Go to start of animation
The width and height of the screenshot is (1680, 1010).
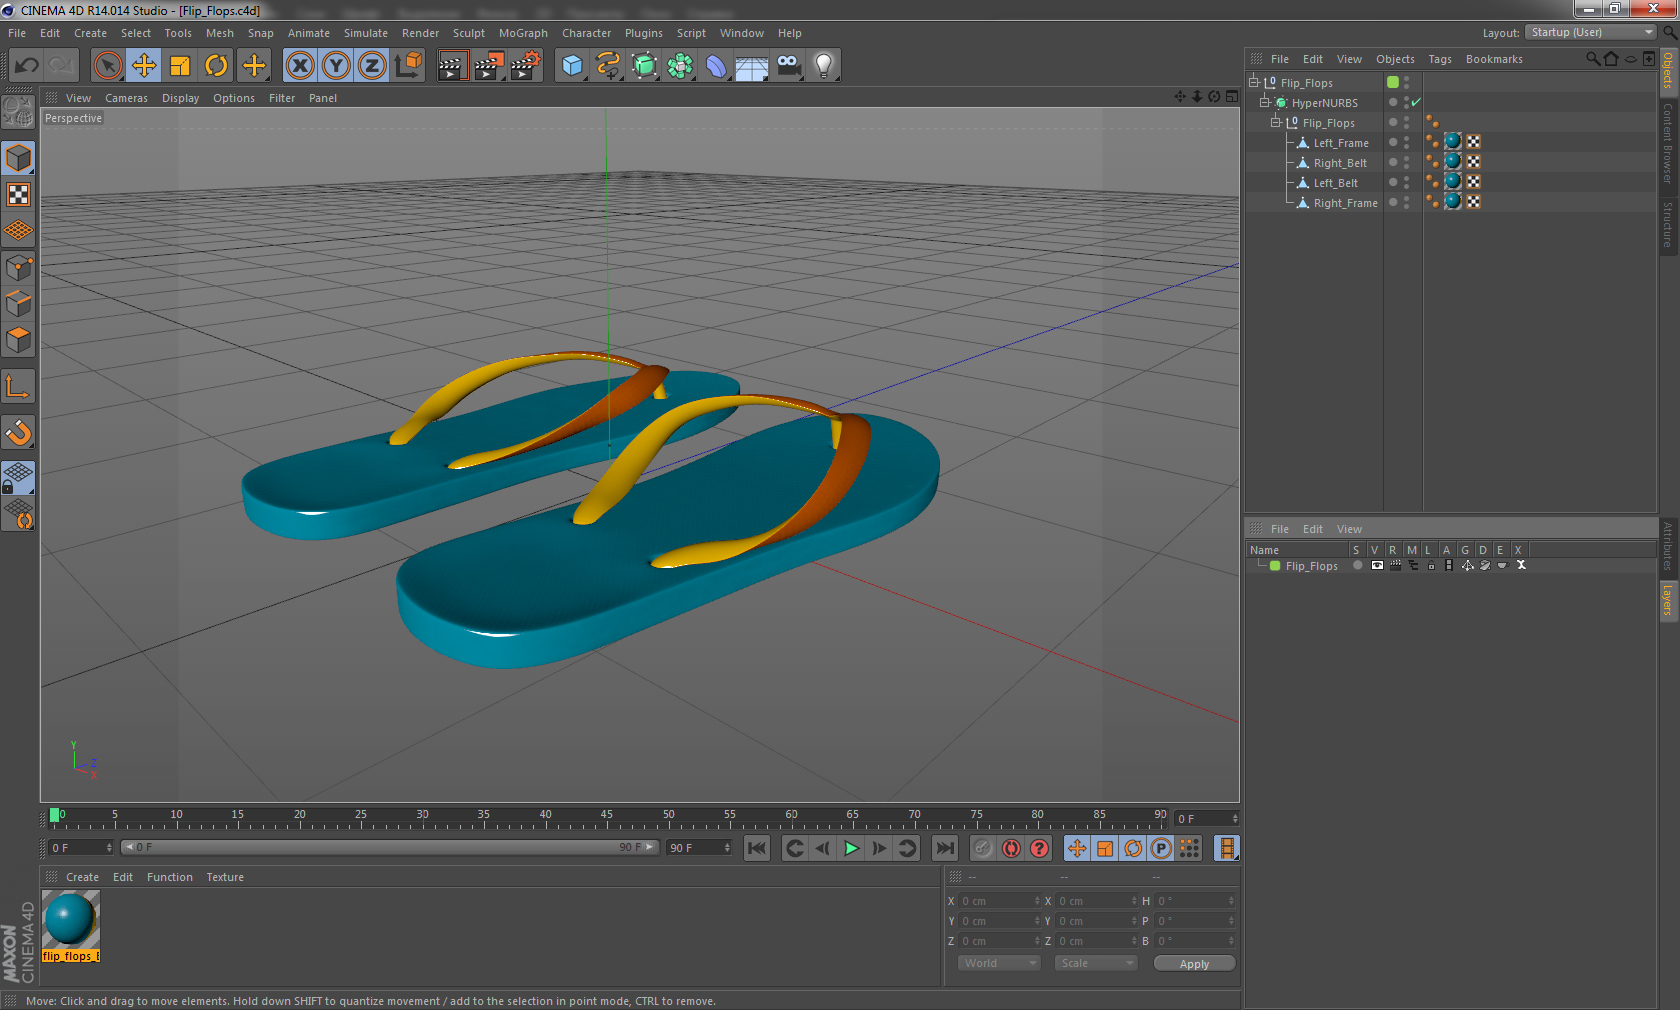(757, 848)
